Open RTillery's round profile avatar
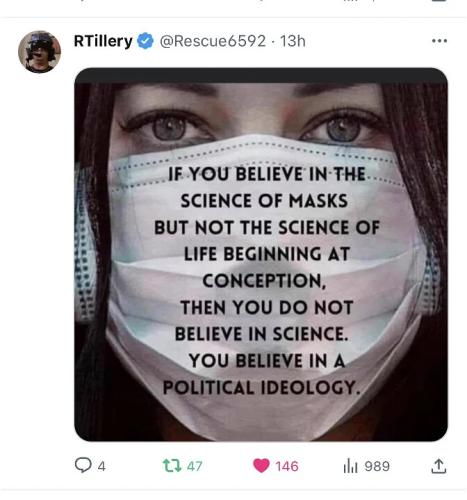467x500 pixels. pos(39,51)
